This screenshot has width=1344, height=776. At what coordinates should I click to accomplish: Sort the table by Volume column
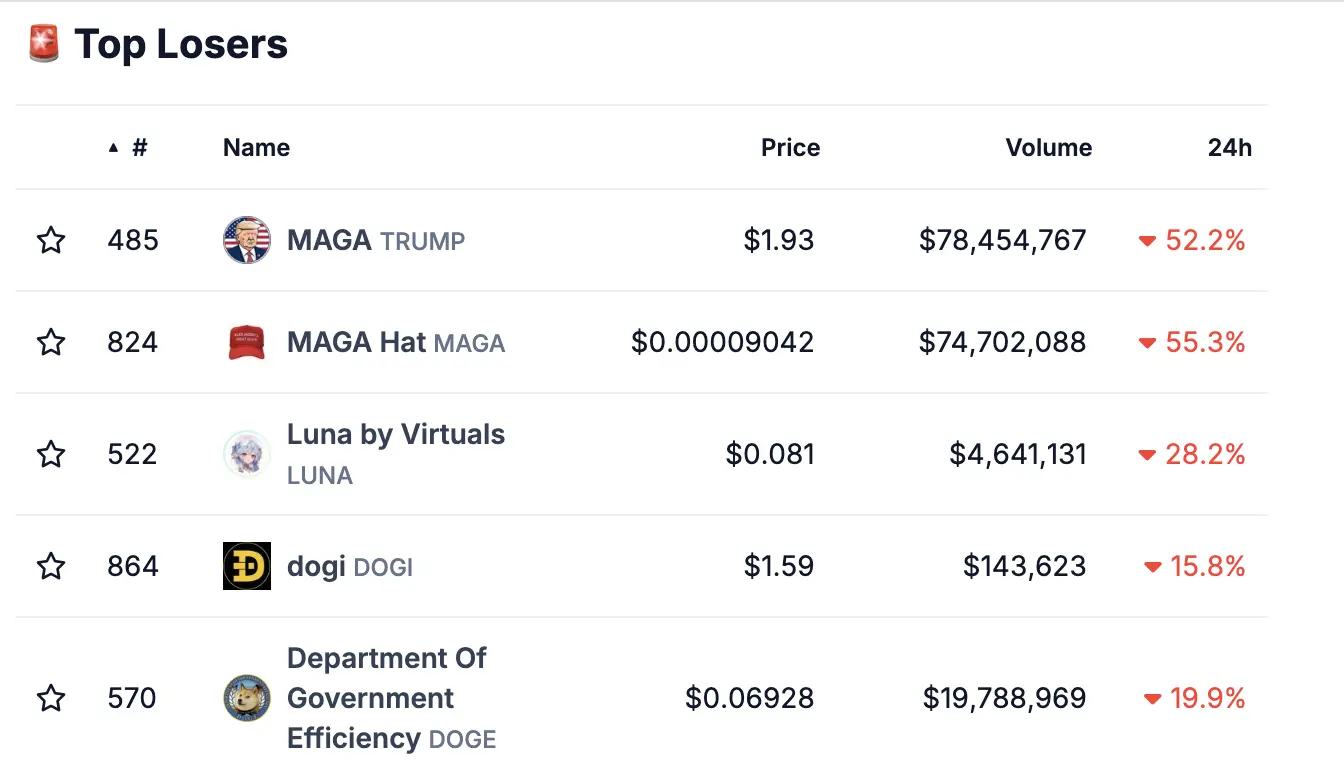tap(1048, 147)
